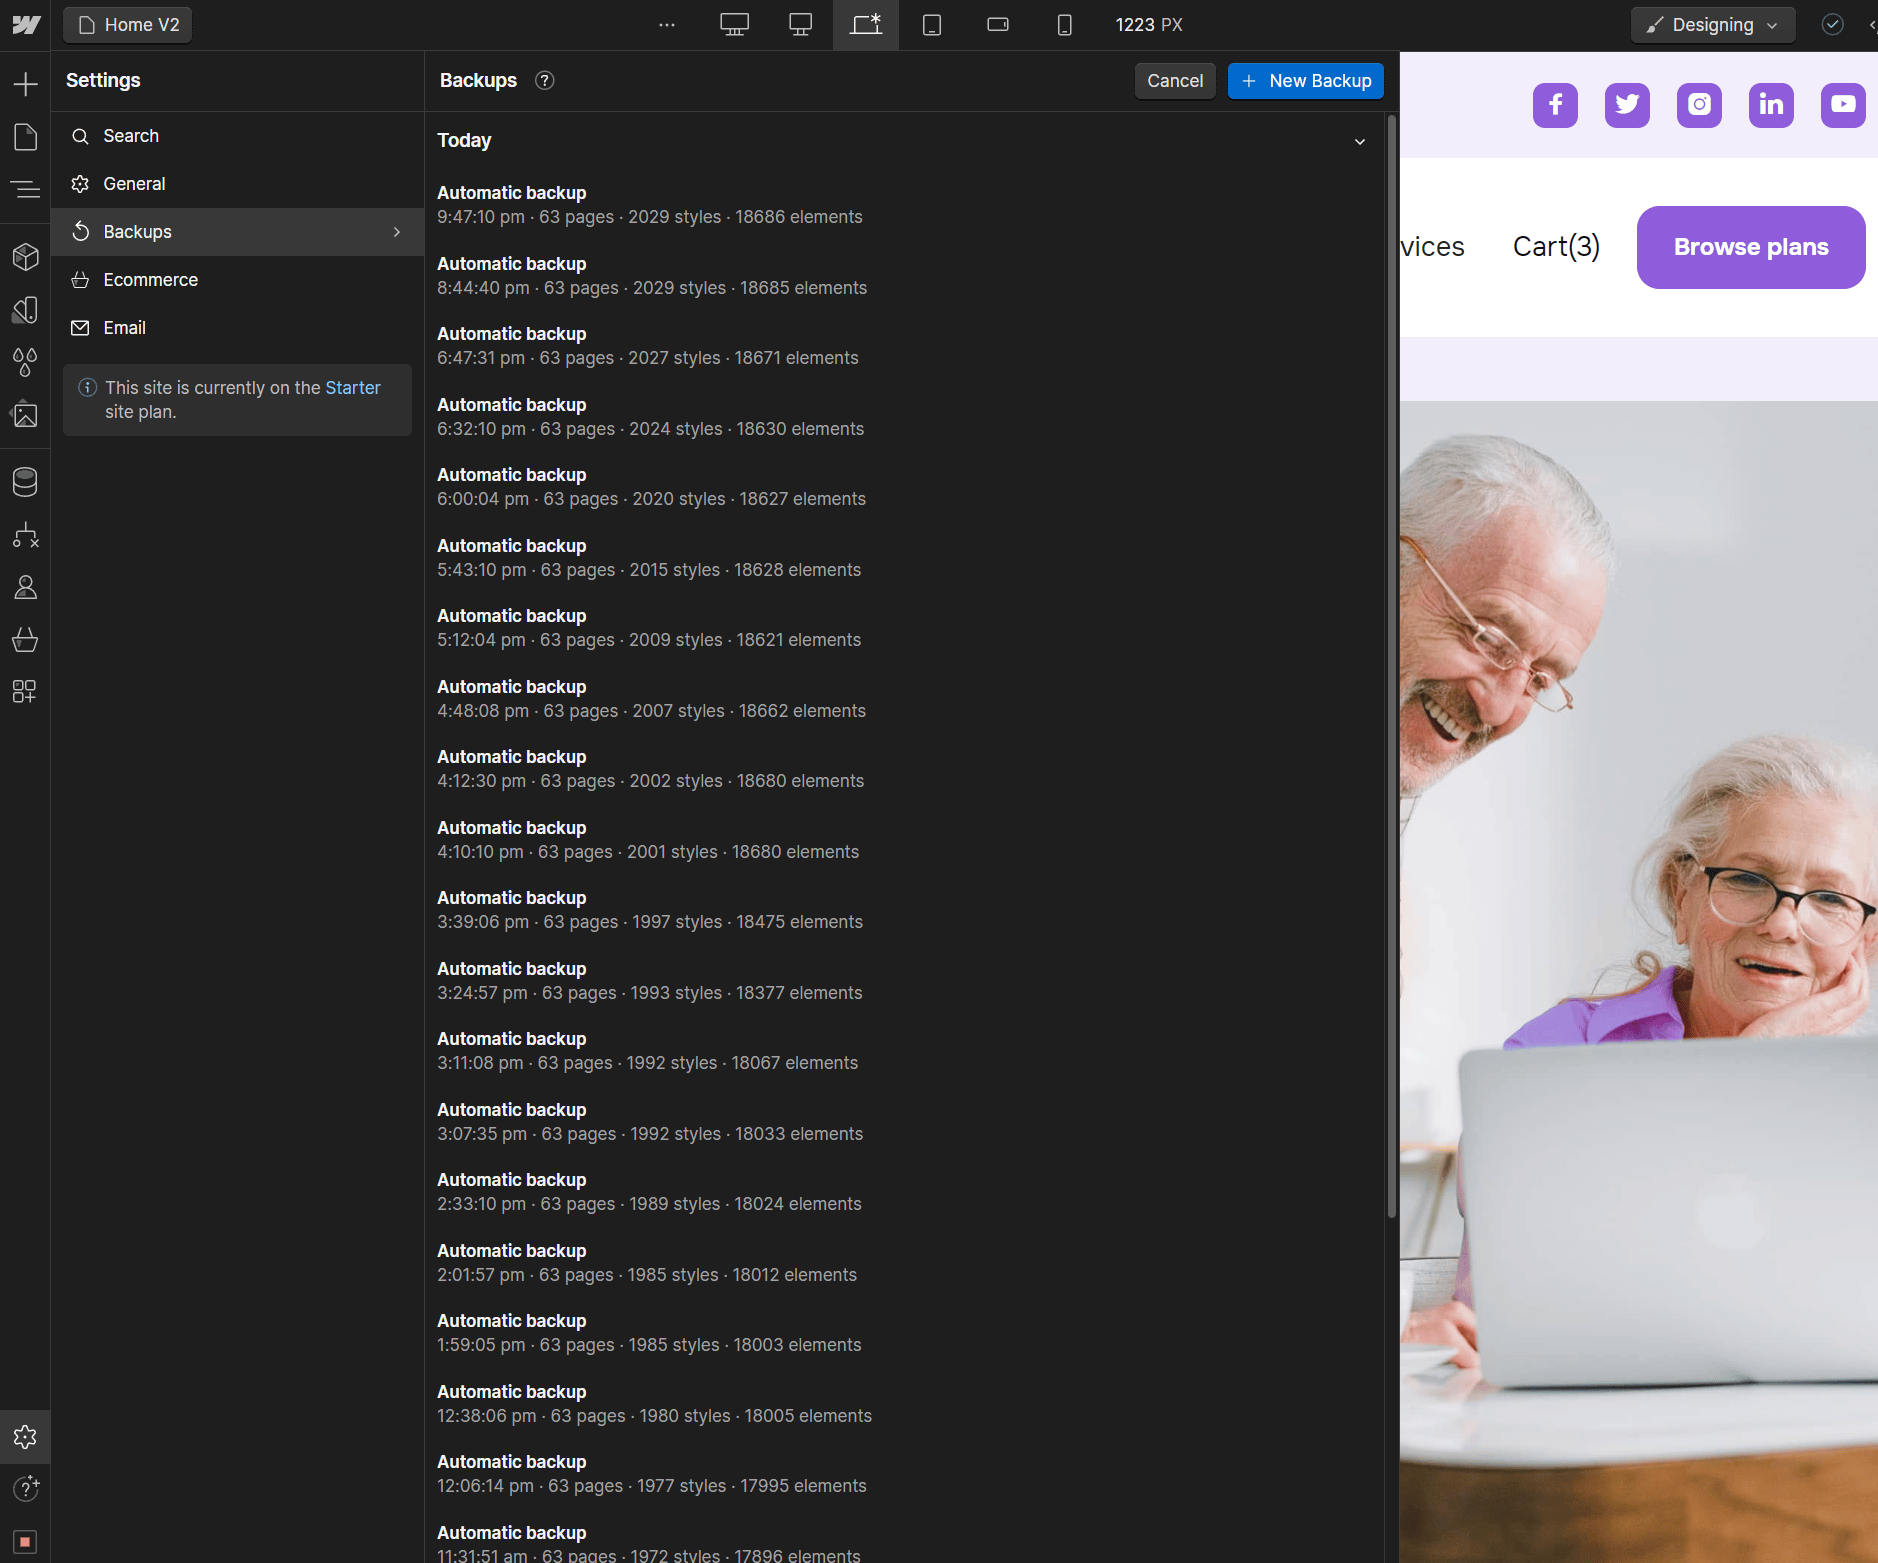
Task: Open the General settings section
Action: point(134,183)
